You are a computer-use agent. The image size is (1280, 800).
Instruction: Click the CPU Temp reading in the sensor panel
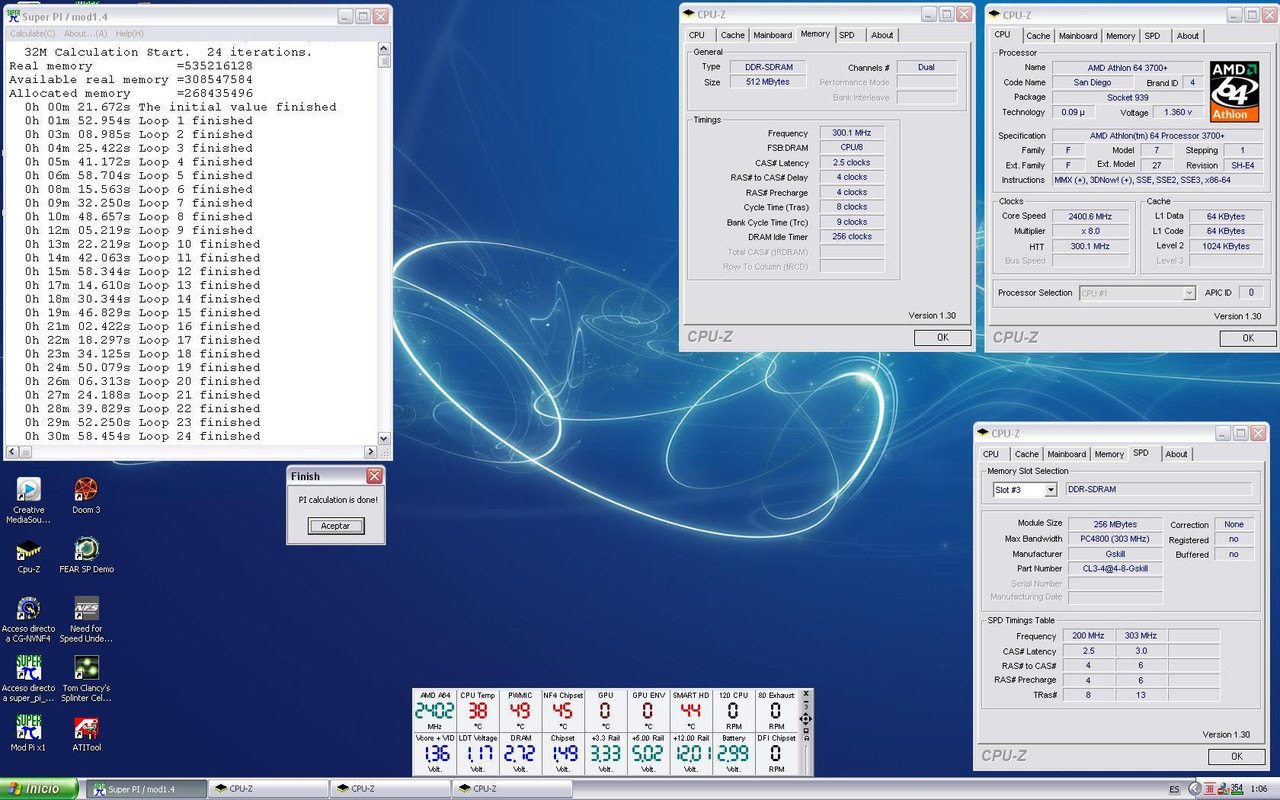pos(477,712)
